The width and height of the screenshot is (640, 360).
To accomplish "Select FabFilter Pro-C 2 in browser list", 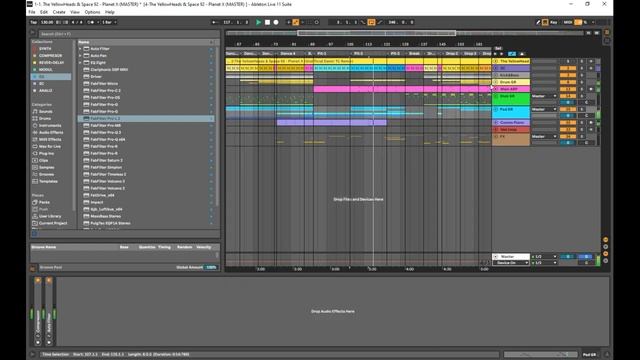I will coord(146,90).
